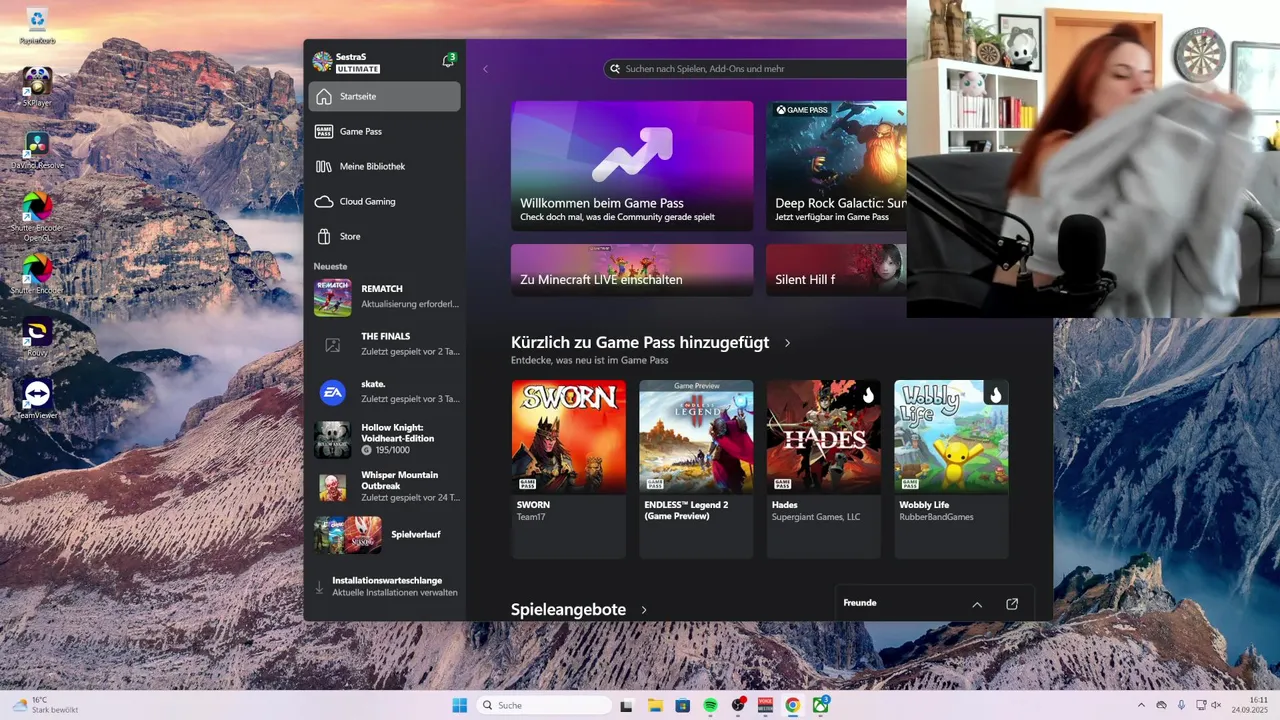Open the SWORN game card
This screenshot has width=1280, height=720.
click(568, 469)
